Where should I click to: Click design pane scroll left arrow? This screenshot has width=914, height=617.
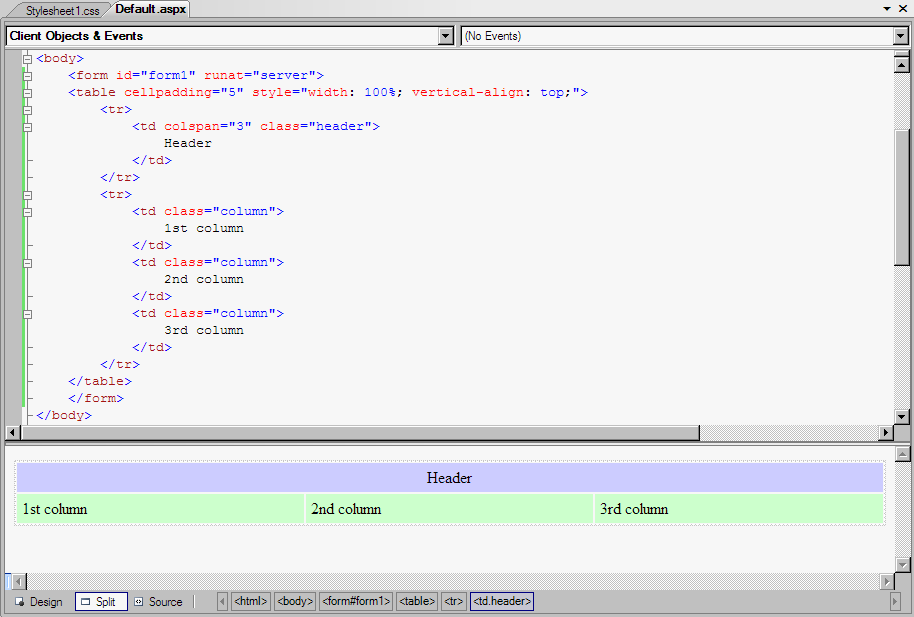(19, 581)
